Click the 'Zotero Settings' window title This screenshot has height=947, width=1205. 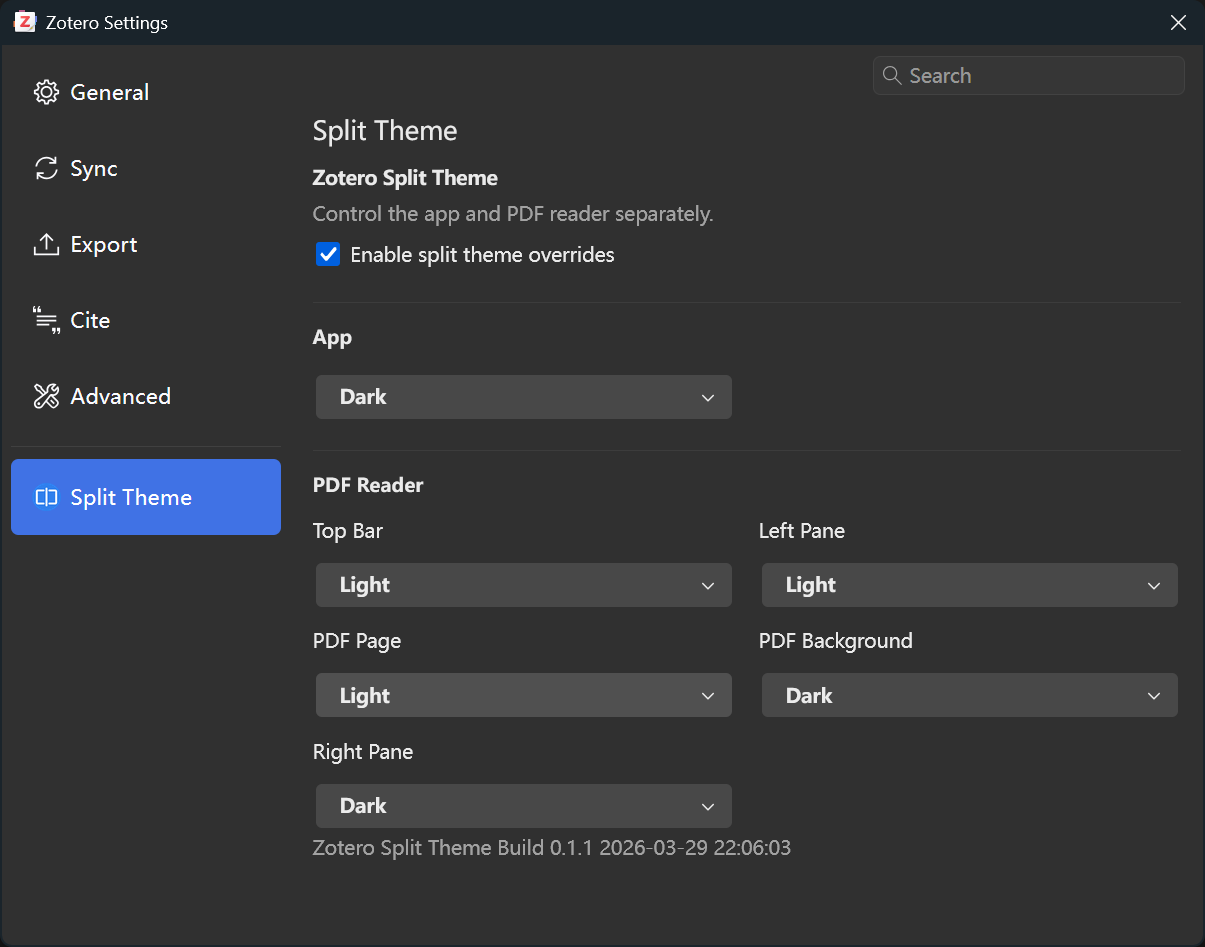pyautogui.click(x=107, y=22)
